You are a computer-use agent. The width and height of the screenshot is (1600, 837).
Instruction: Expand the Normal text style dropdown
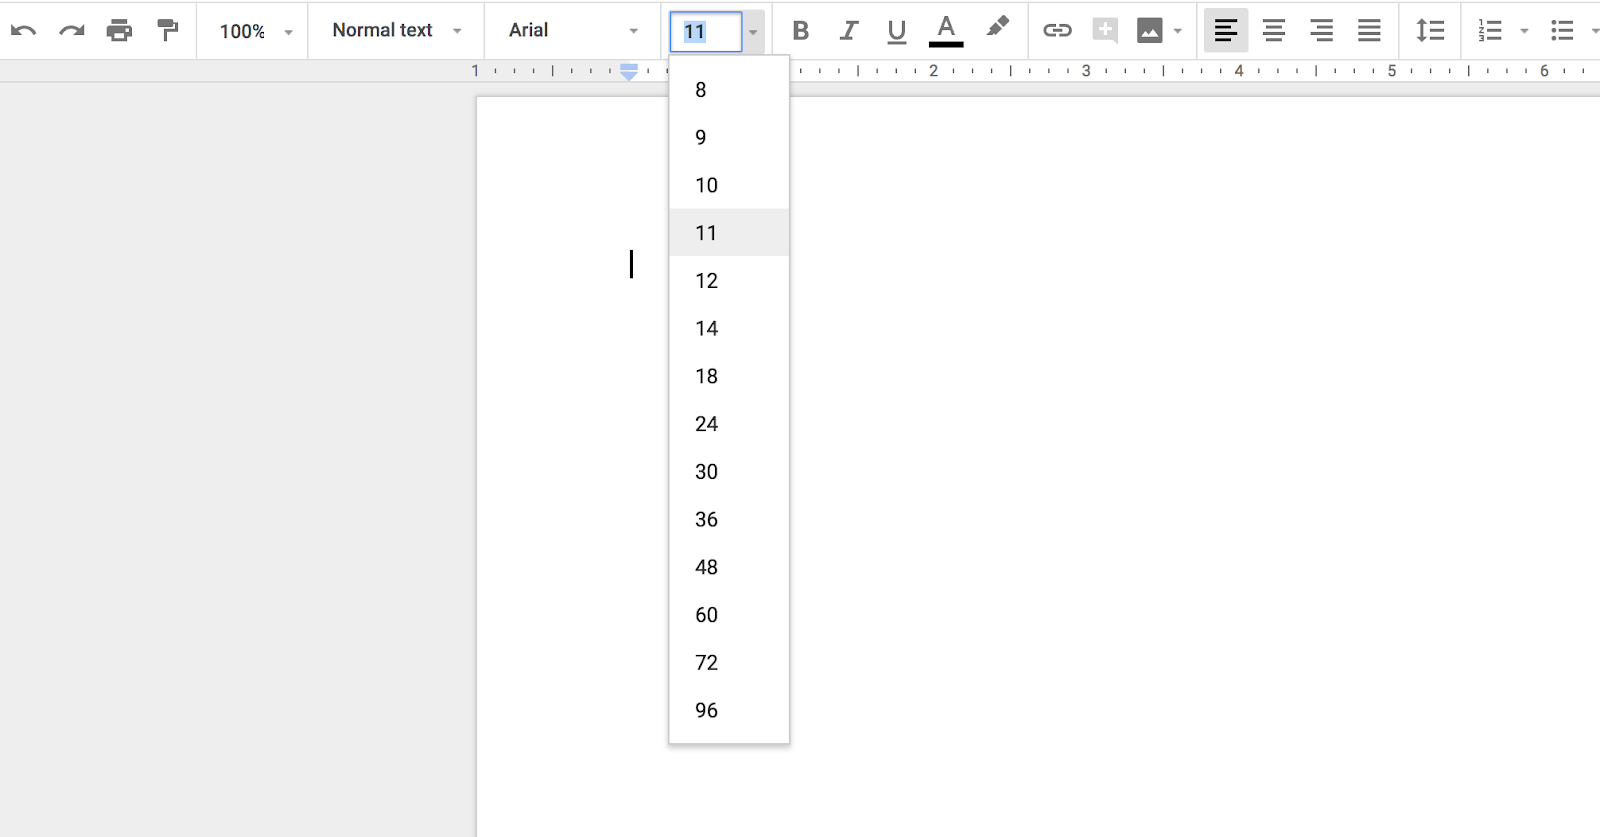[396, 31]
